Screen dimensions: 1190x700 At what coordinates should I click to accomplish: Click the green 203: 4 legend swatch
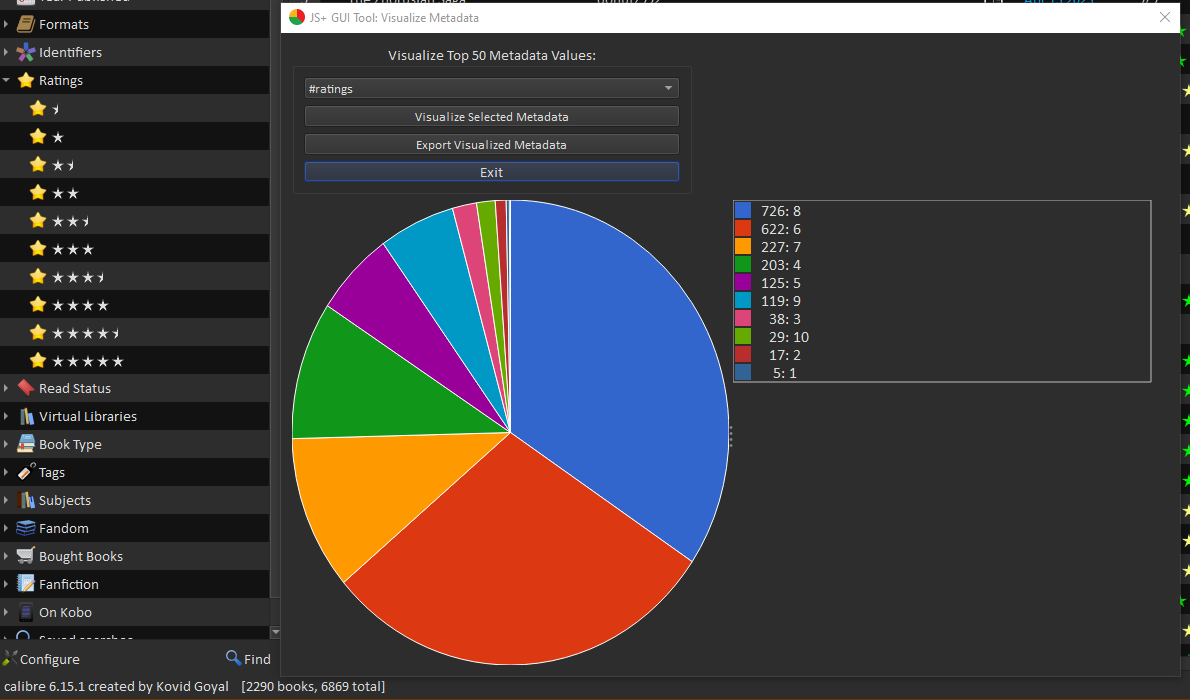point(743,264)
